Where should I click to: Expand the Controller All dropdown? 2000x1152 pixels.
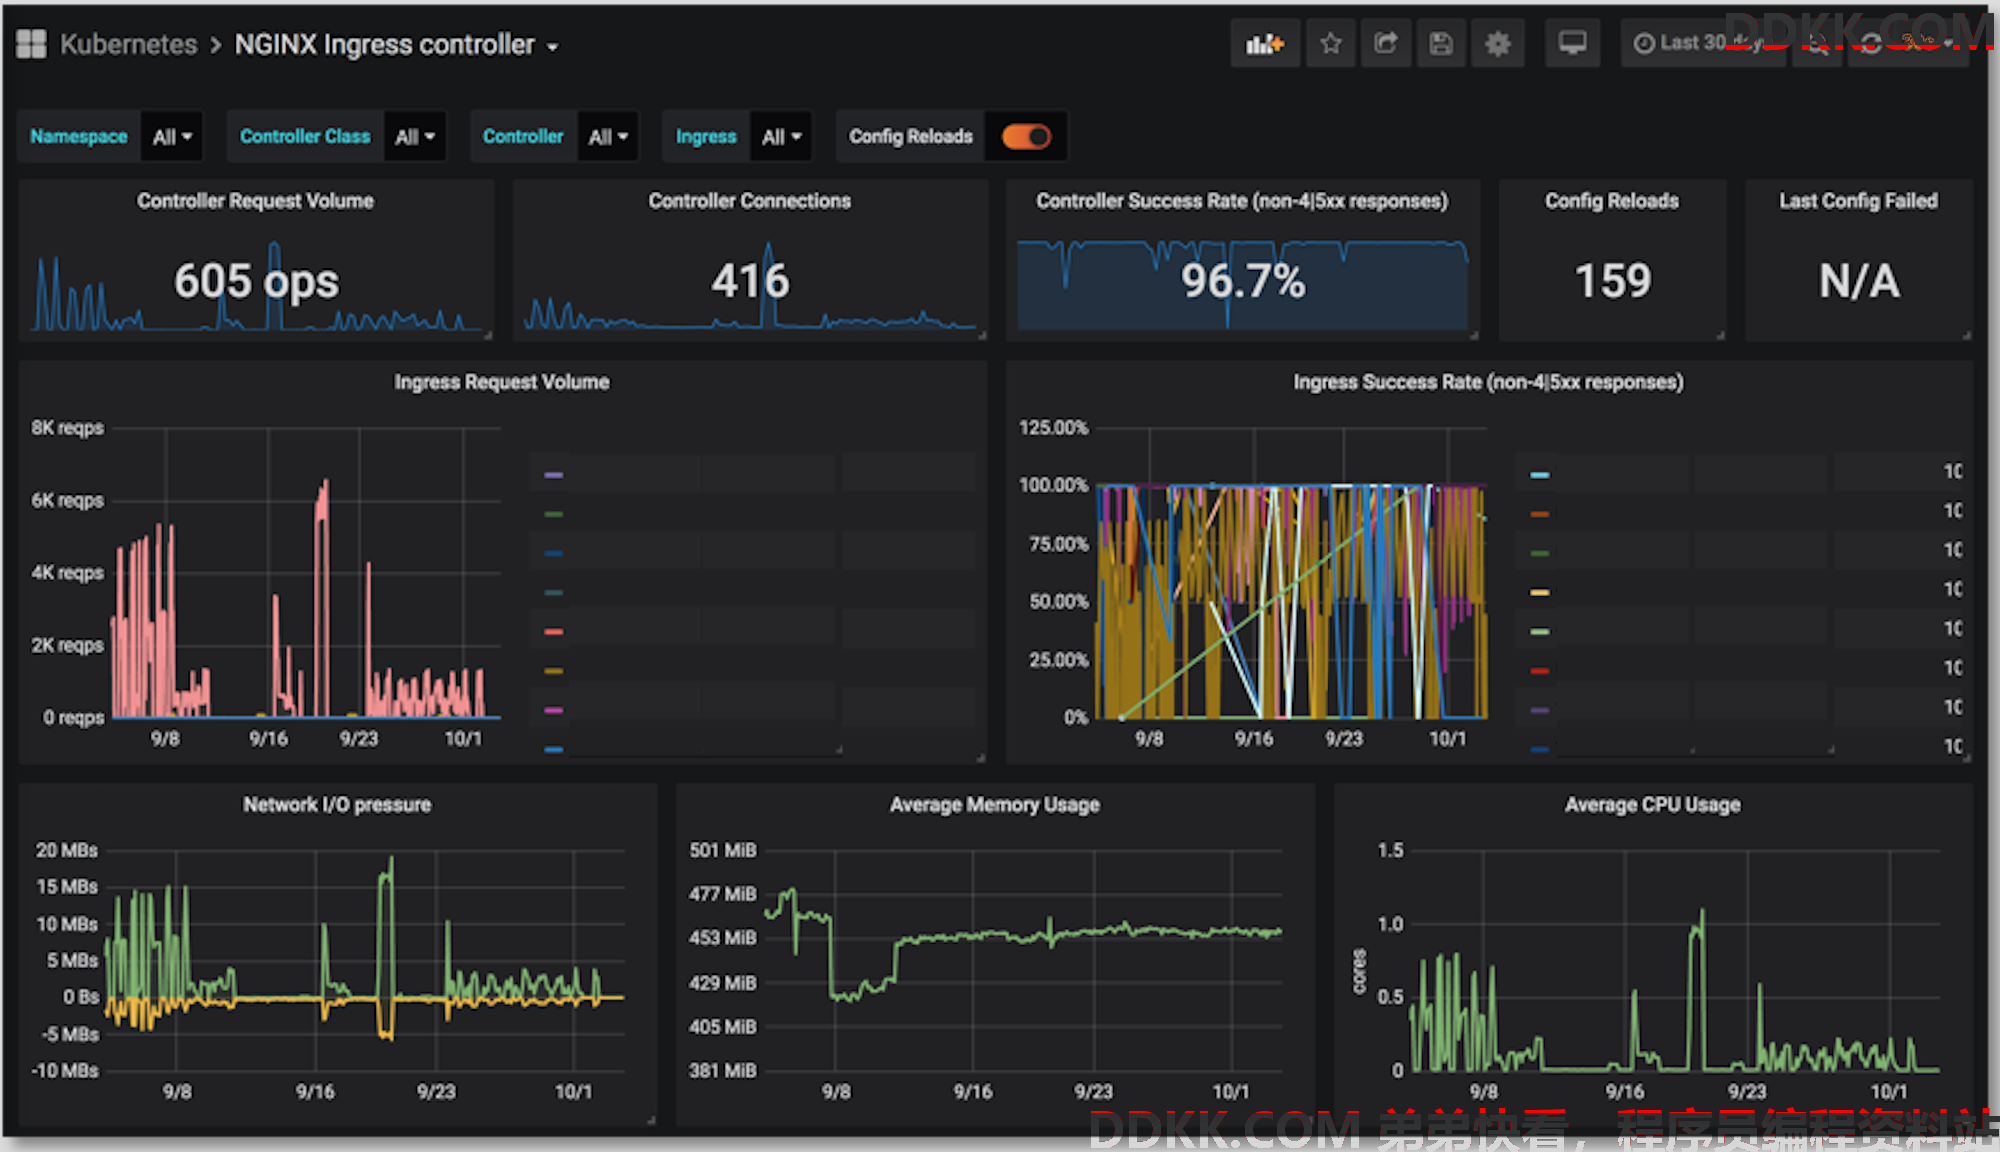608,137
